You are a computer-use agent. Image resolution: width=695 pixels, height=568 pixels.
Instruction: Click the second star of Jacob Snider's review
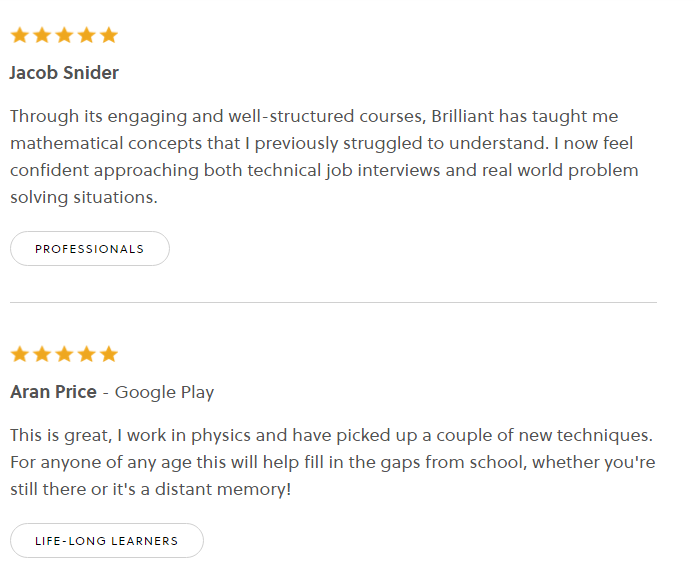point(42,36)
